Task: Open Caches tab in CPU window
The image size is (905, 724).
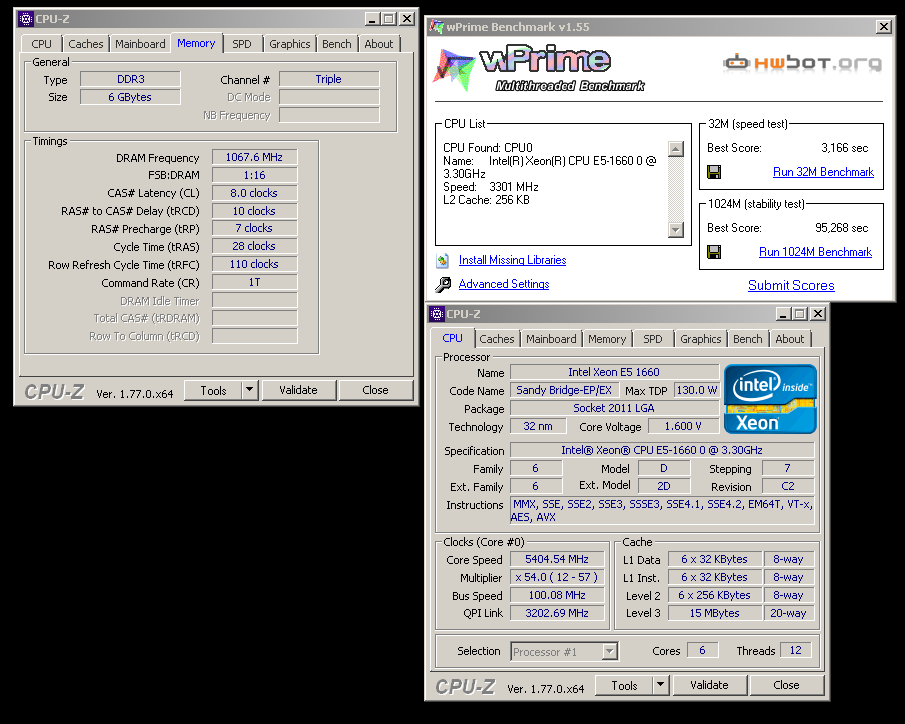Action: [x=496, y=339]
